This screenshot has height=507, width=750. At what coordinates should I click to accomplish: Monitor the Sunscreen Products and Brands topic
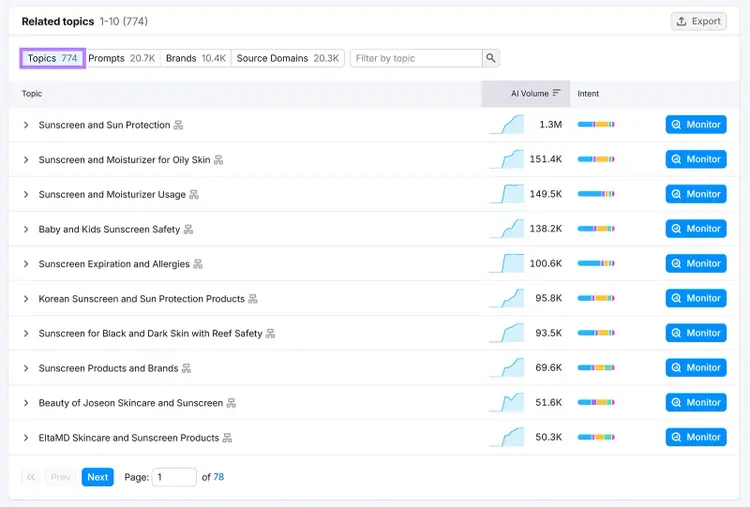click(696, 368)
